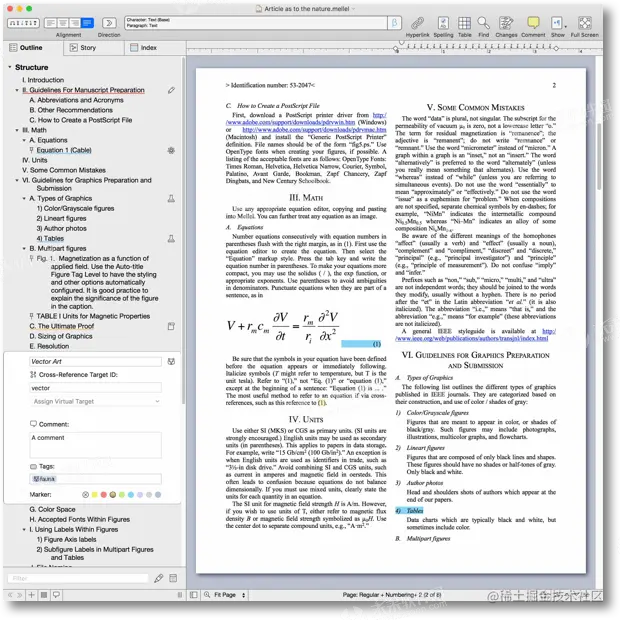Select IV. Units in the outline

(x=34, y=160)
